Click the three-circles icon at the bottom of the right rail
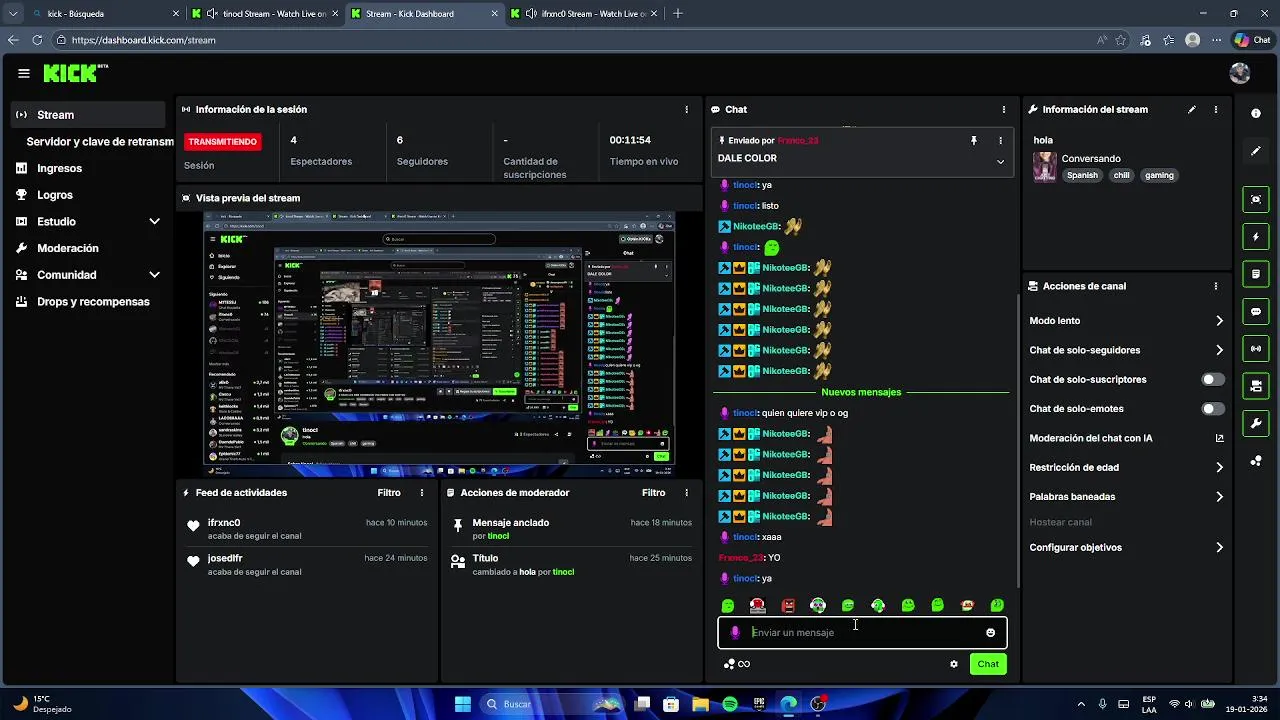This screenshot has height=720, width=1280. click(1256, 461)
